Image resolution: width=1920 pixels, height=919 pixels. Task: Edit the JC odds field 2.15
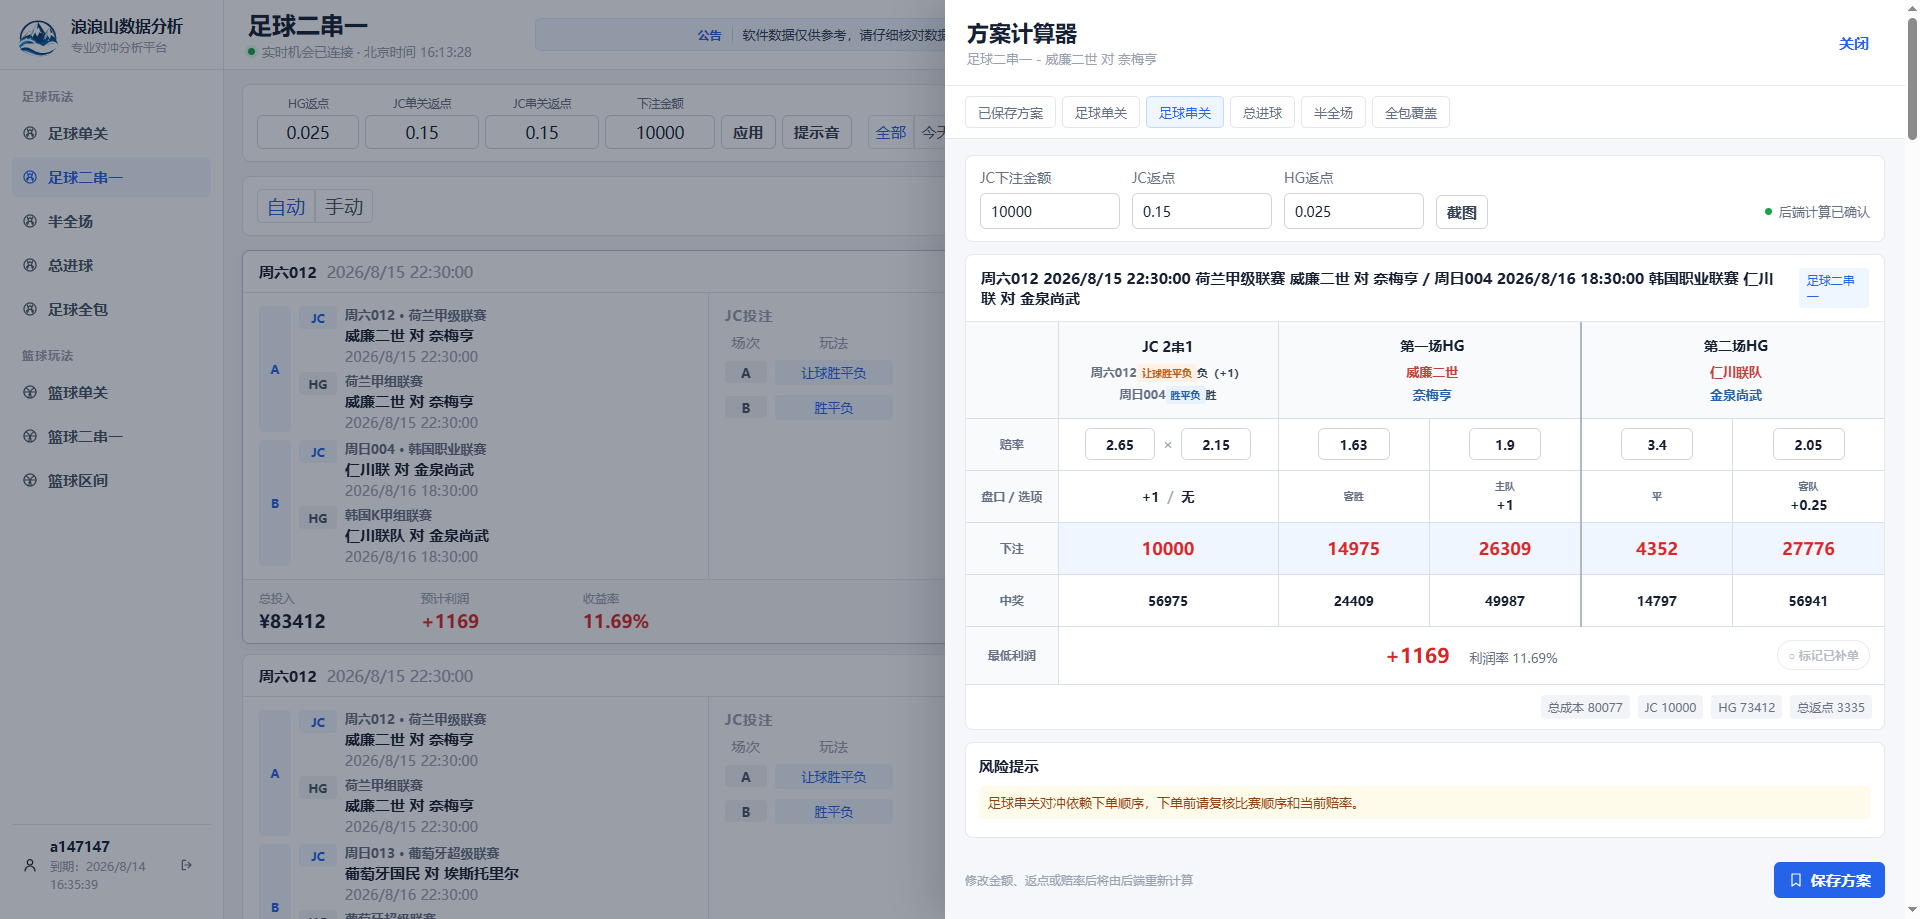(1216, 444)
